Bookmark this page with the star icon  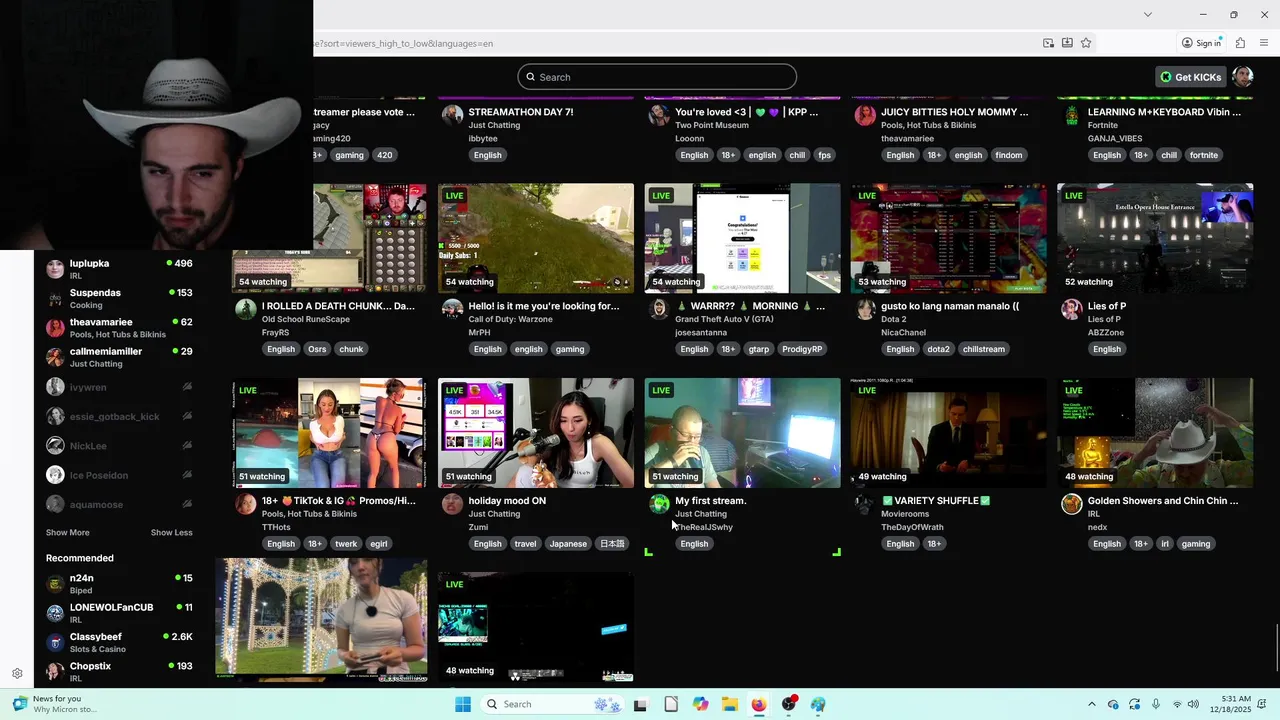pyautogui.click(x=1086, y=43)
